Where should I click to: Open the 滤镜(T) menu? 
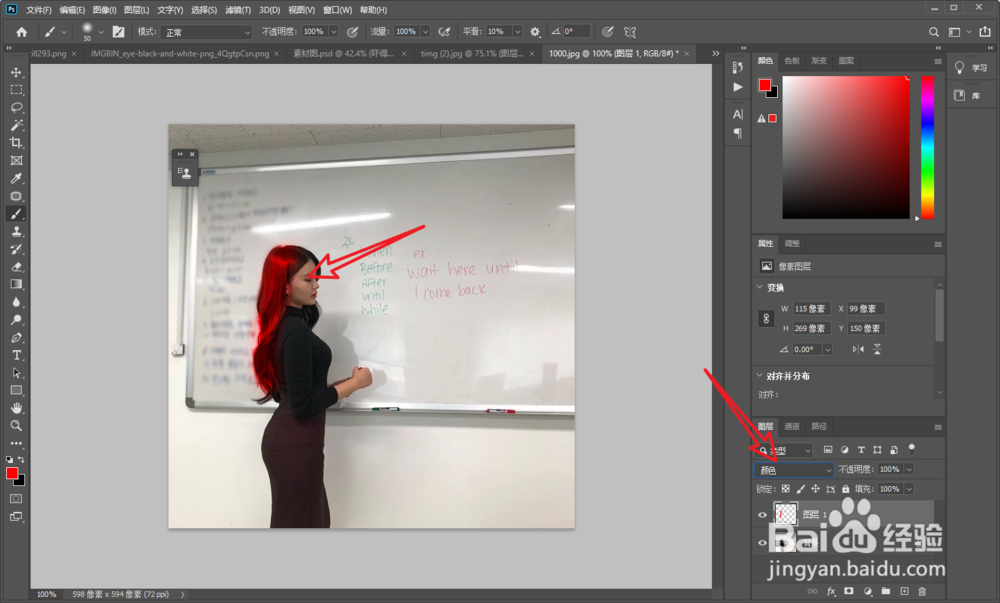coord(237,10)
